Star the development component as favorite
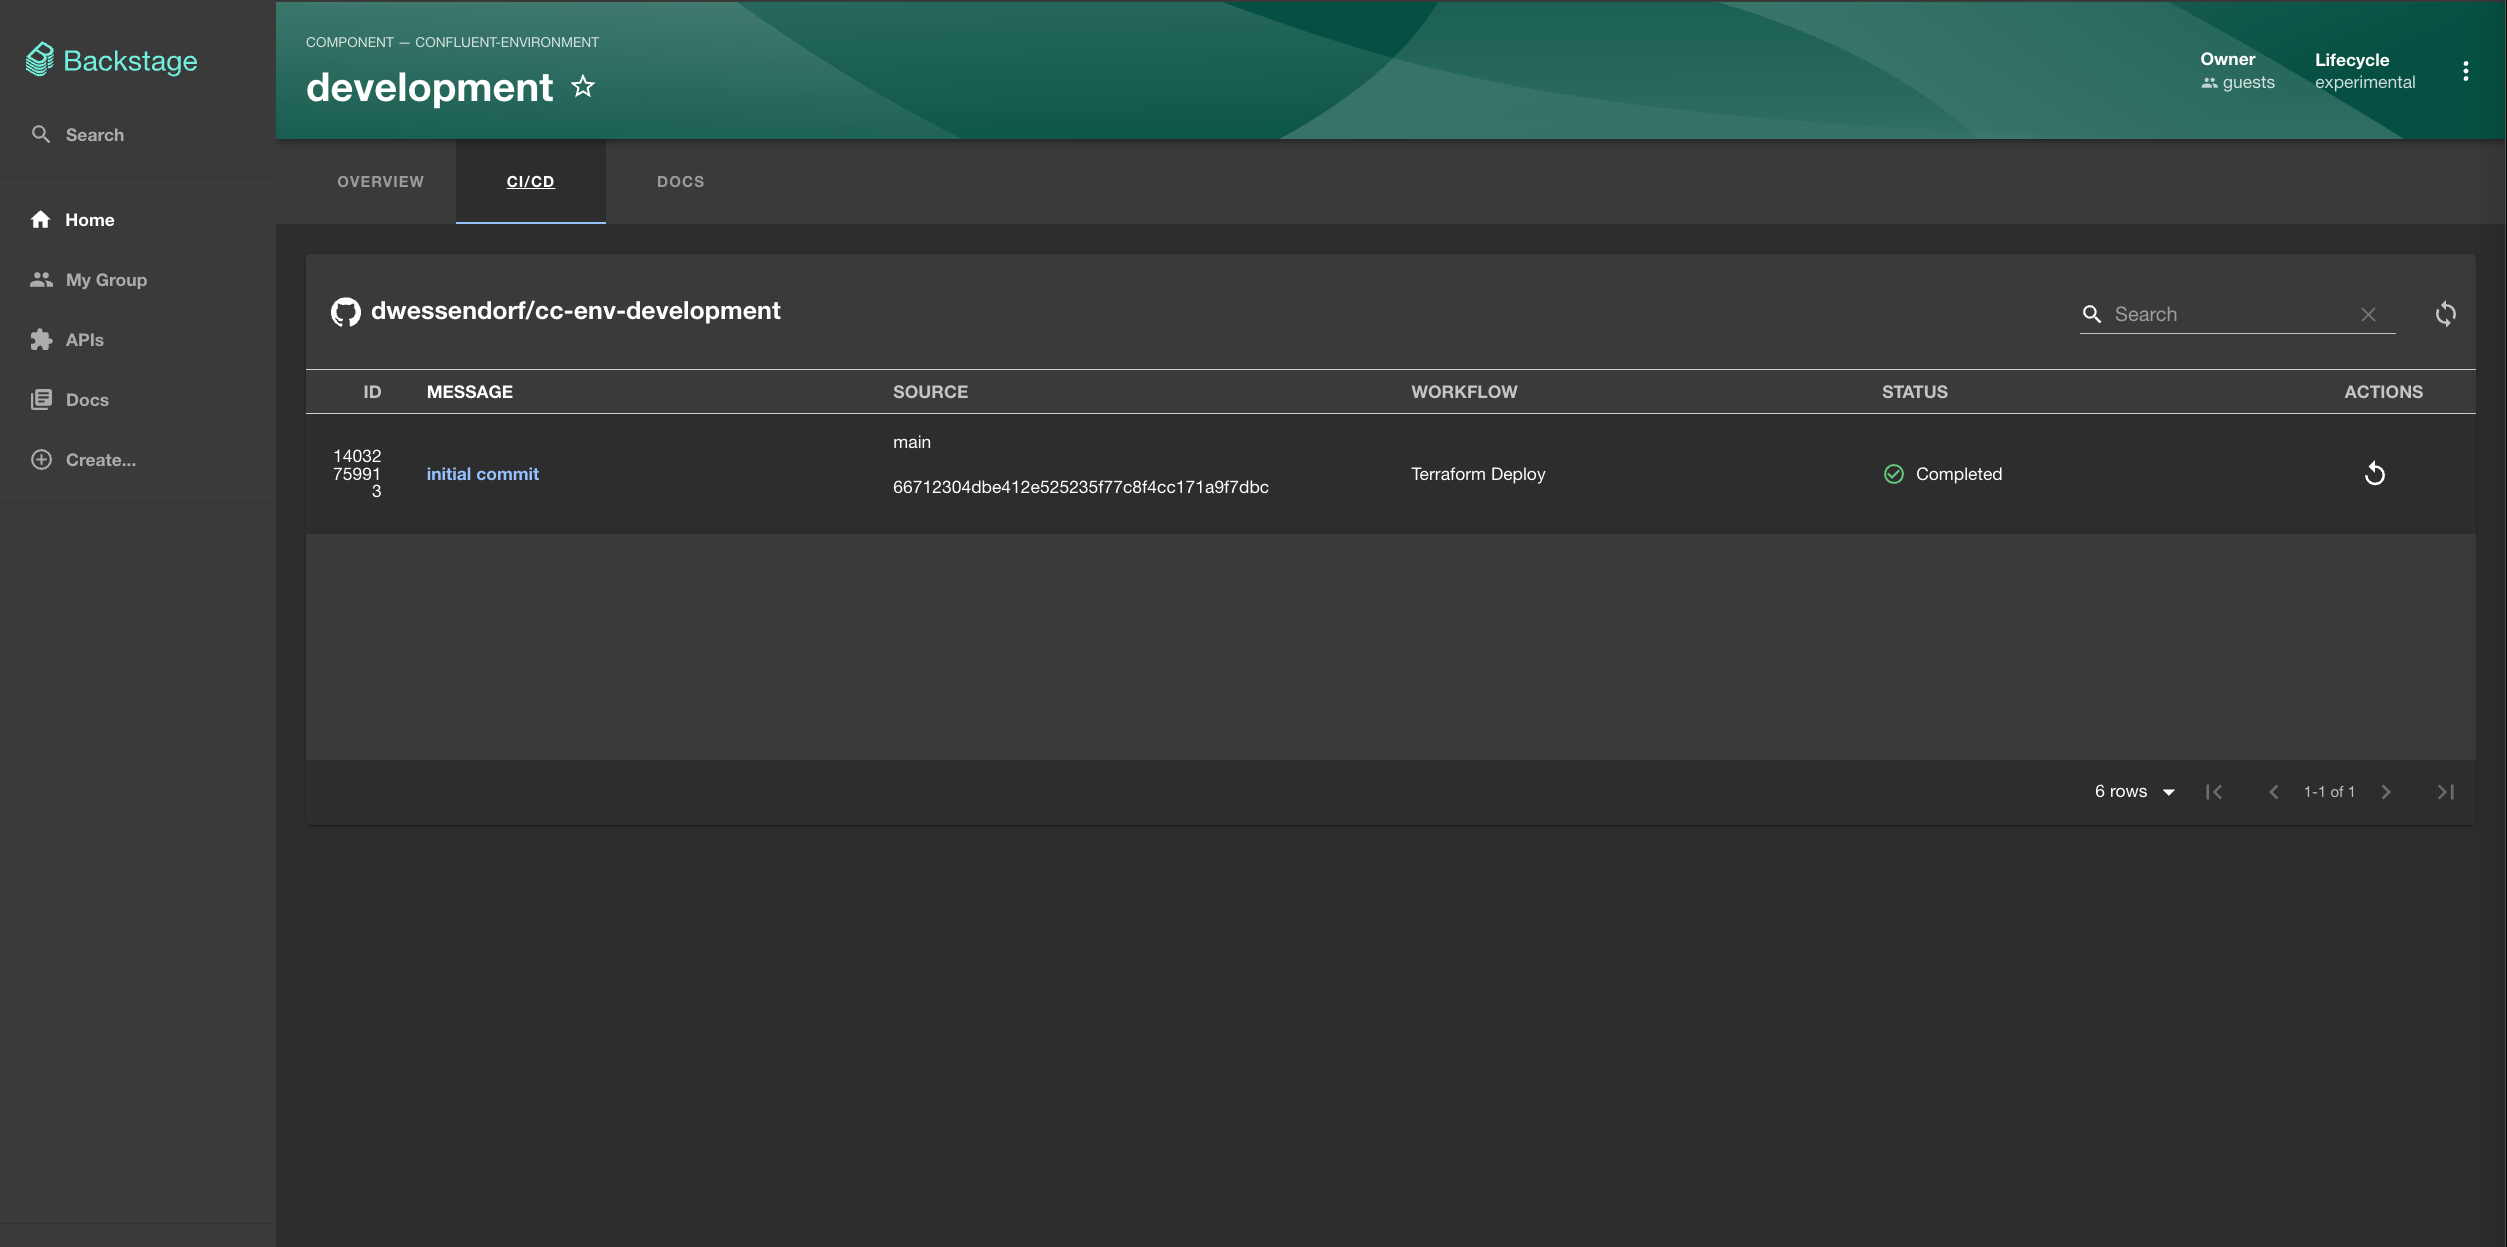Viewport: 2507px width, 1247px height. (583, 87)
